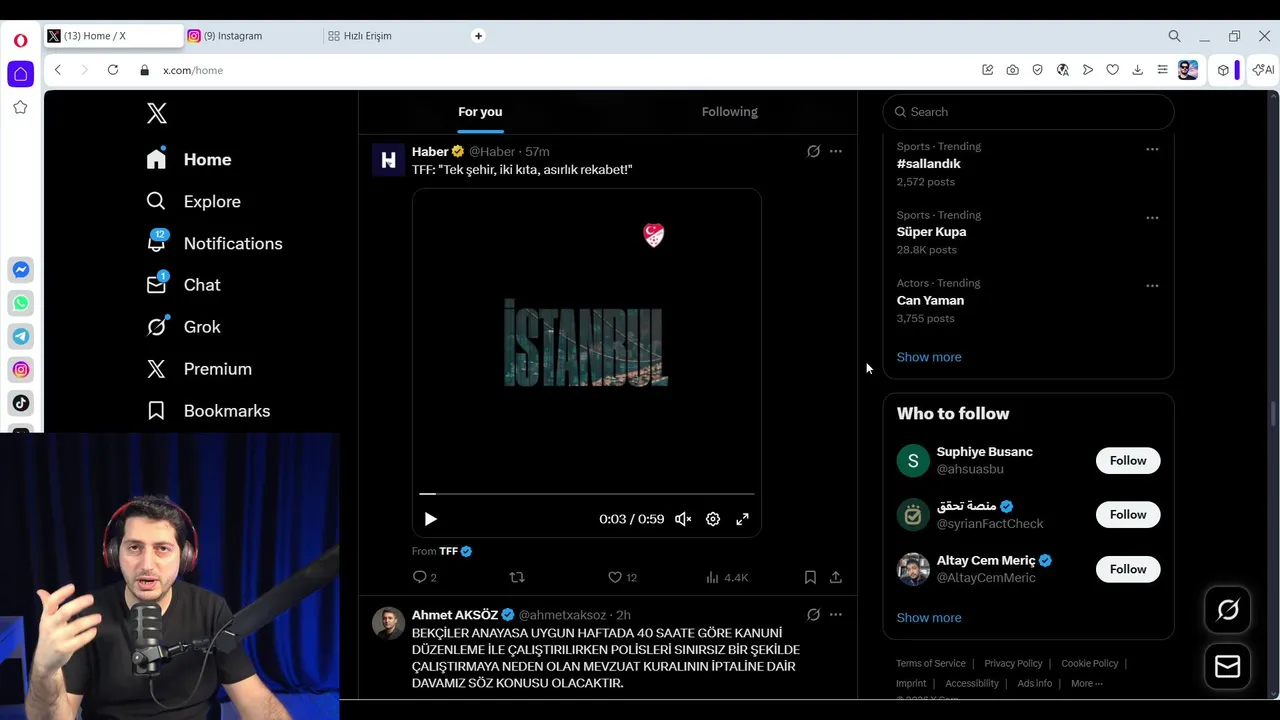Open Grok in X sidebar
The height and width of the screenshot is (720, 1280).
click(x=184, y=327)
